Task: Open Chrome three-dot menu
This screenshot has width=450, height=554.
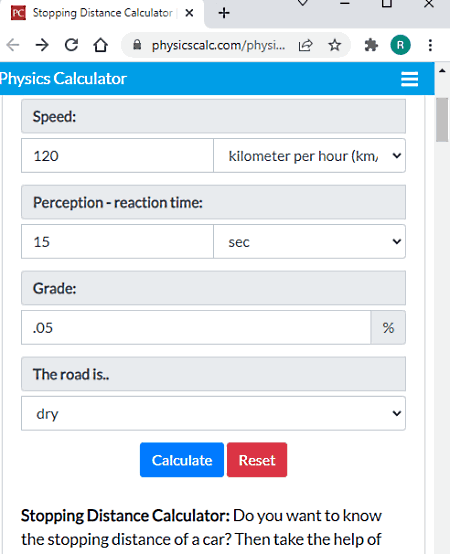Action: (430, 45)
